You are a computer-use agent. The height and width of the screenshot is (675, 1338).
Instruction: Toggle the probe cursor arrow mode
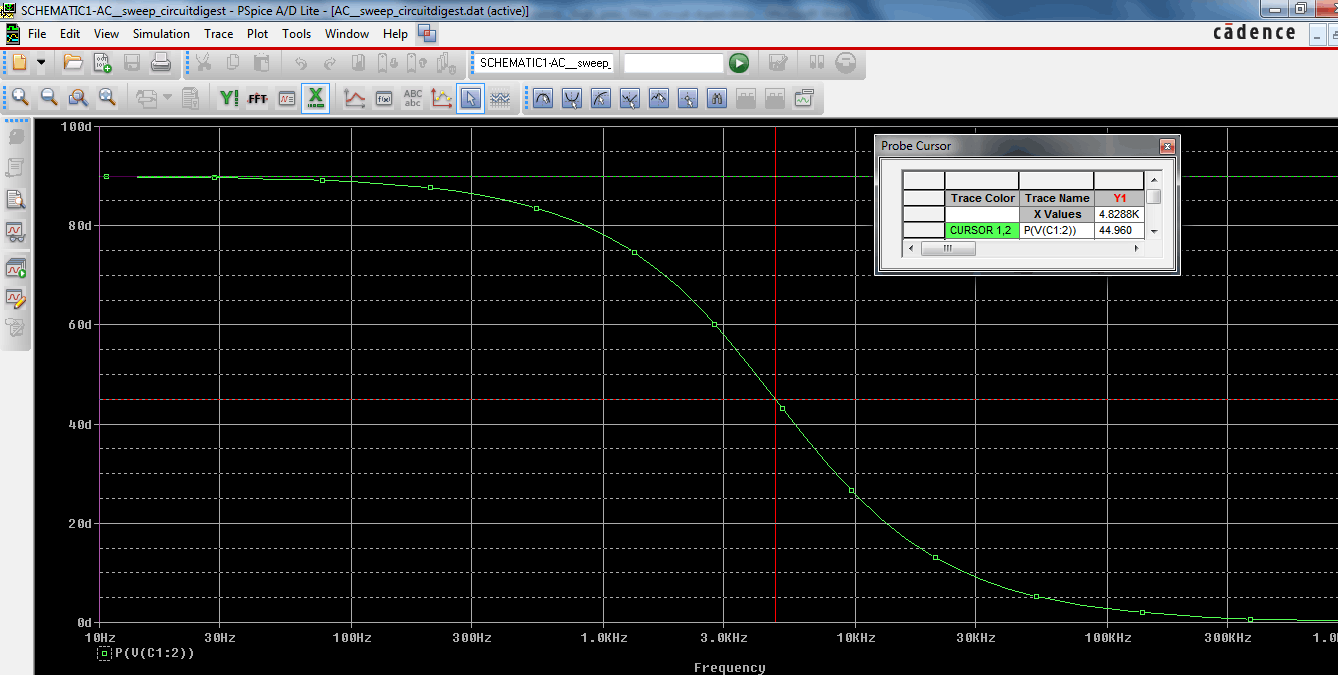(x=471, y=98)
